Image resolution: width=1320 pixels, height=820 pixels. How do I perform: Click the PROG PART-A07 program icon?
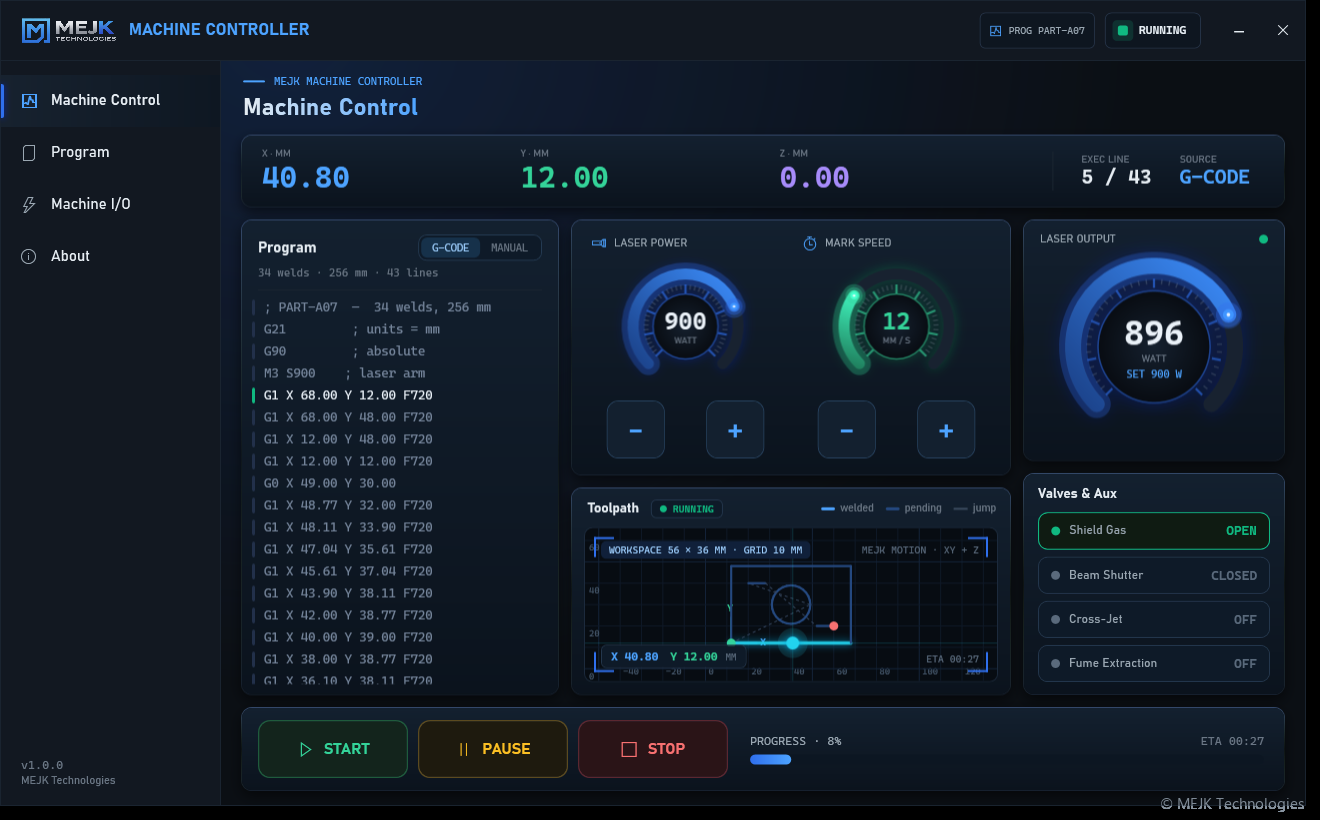point(995,31)
